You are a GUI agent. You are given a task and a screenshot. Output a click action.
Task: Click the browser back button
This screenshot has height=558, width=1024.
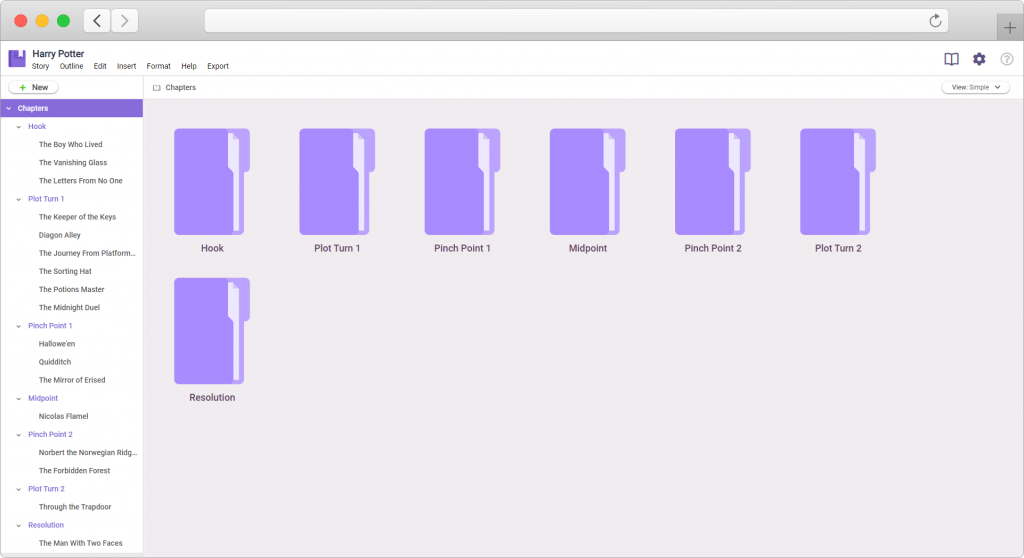[97, 21]
